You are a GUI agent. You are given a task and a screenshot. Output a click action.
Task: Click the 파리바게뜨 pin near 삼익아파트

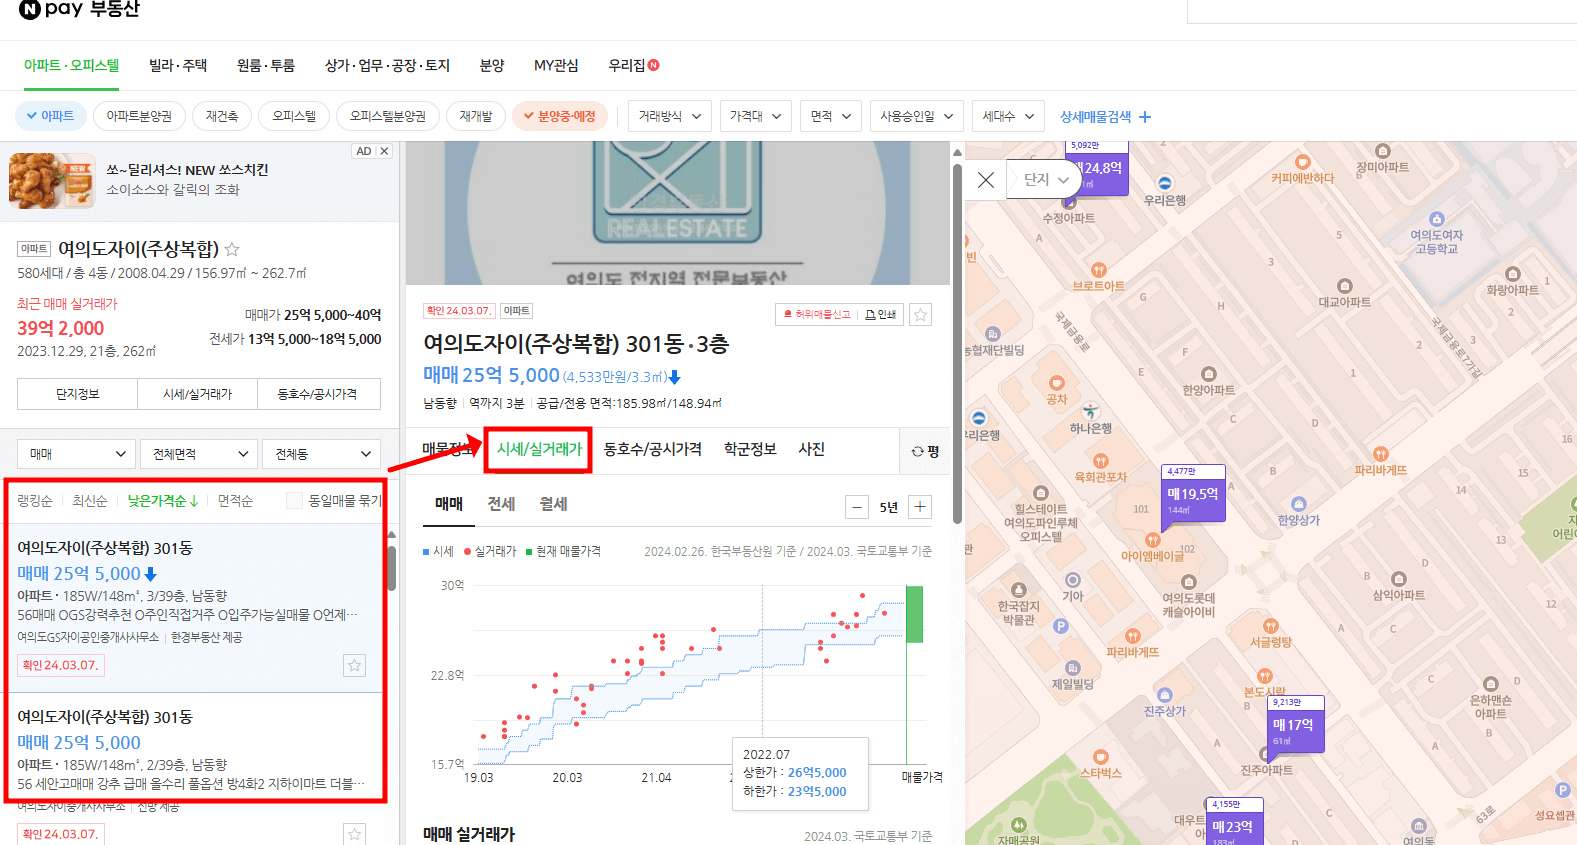tap(1381, 454)
